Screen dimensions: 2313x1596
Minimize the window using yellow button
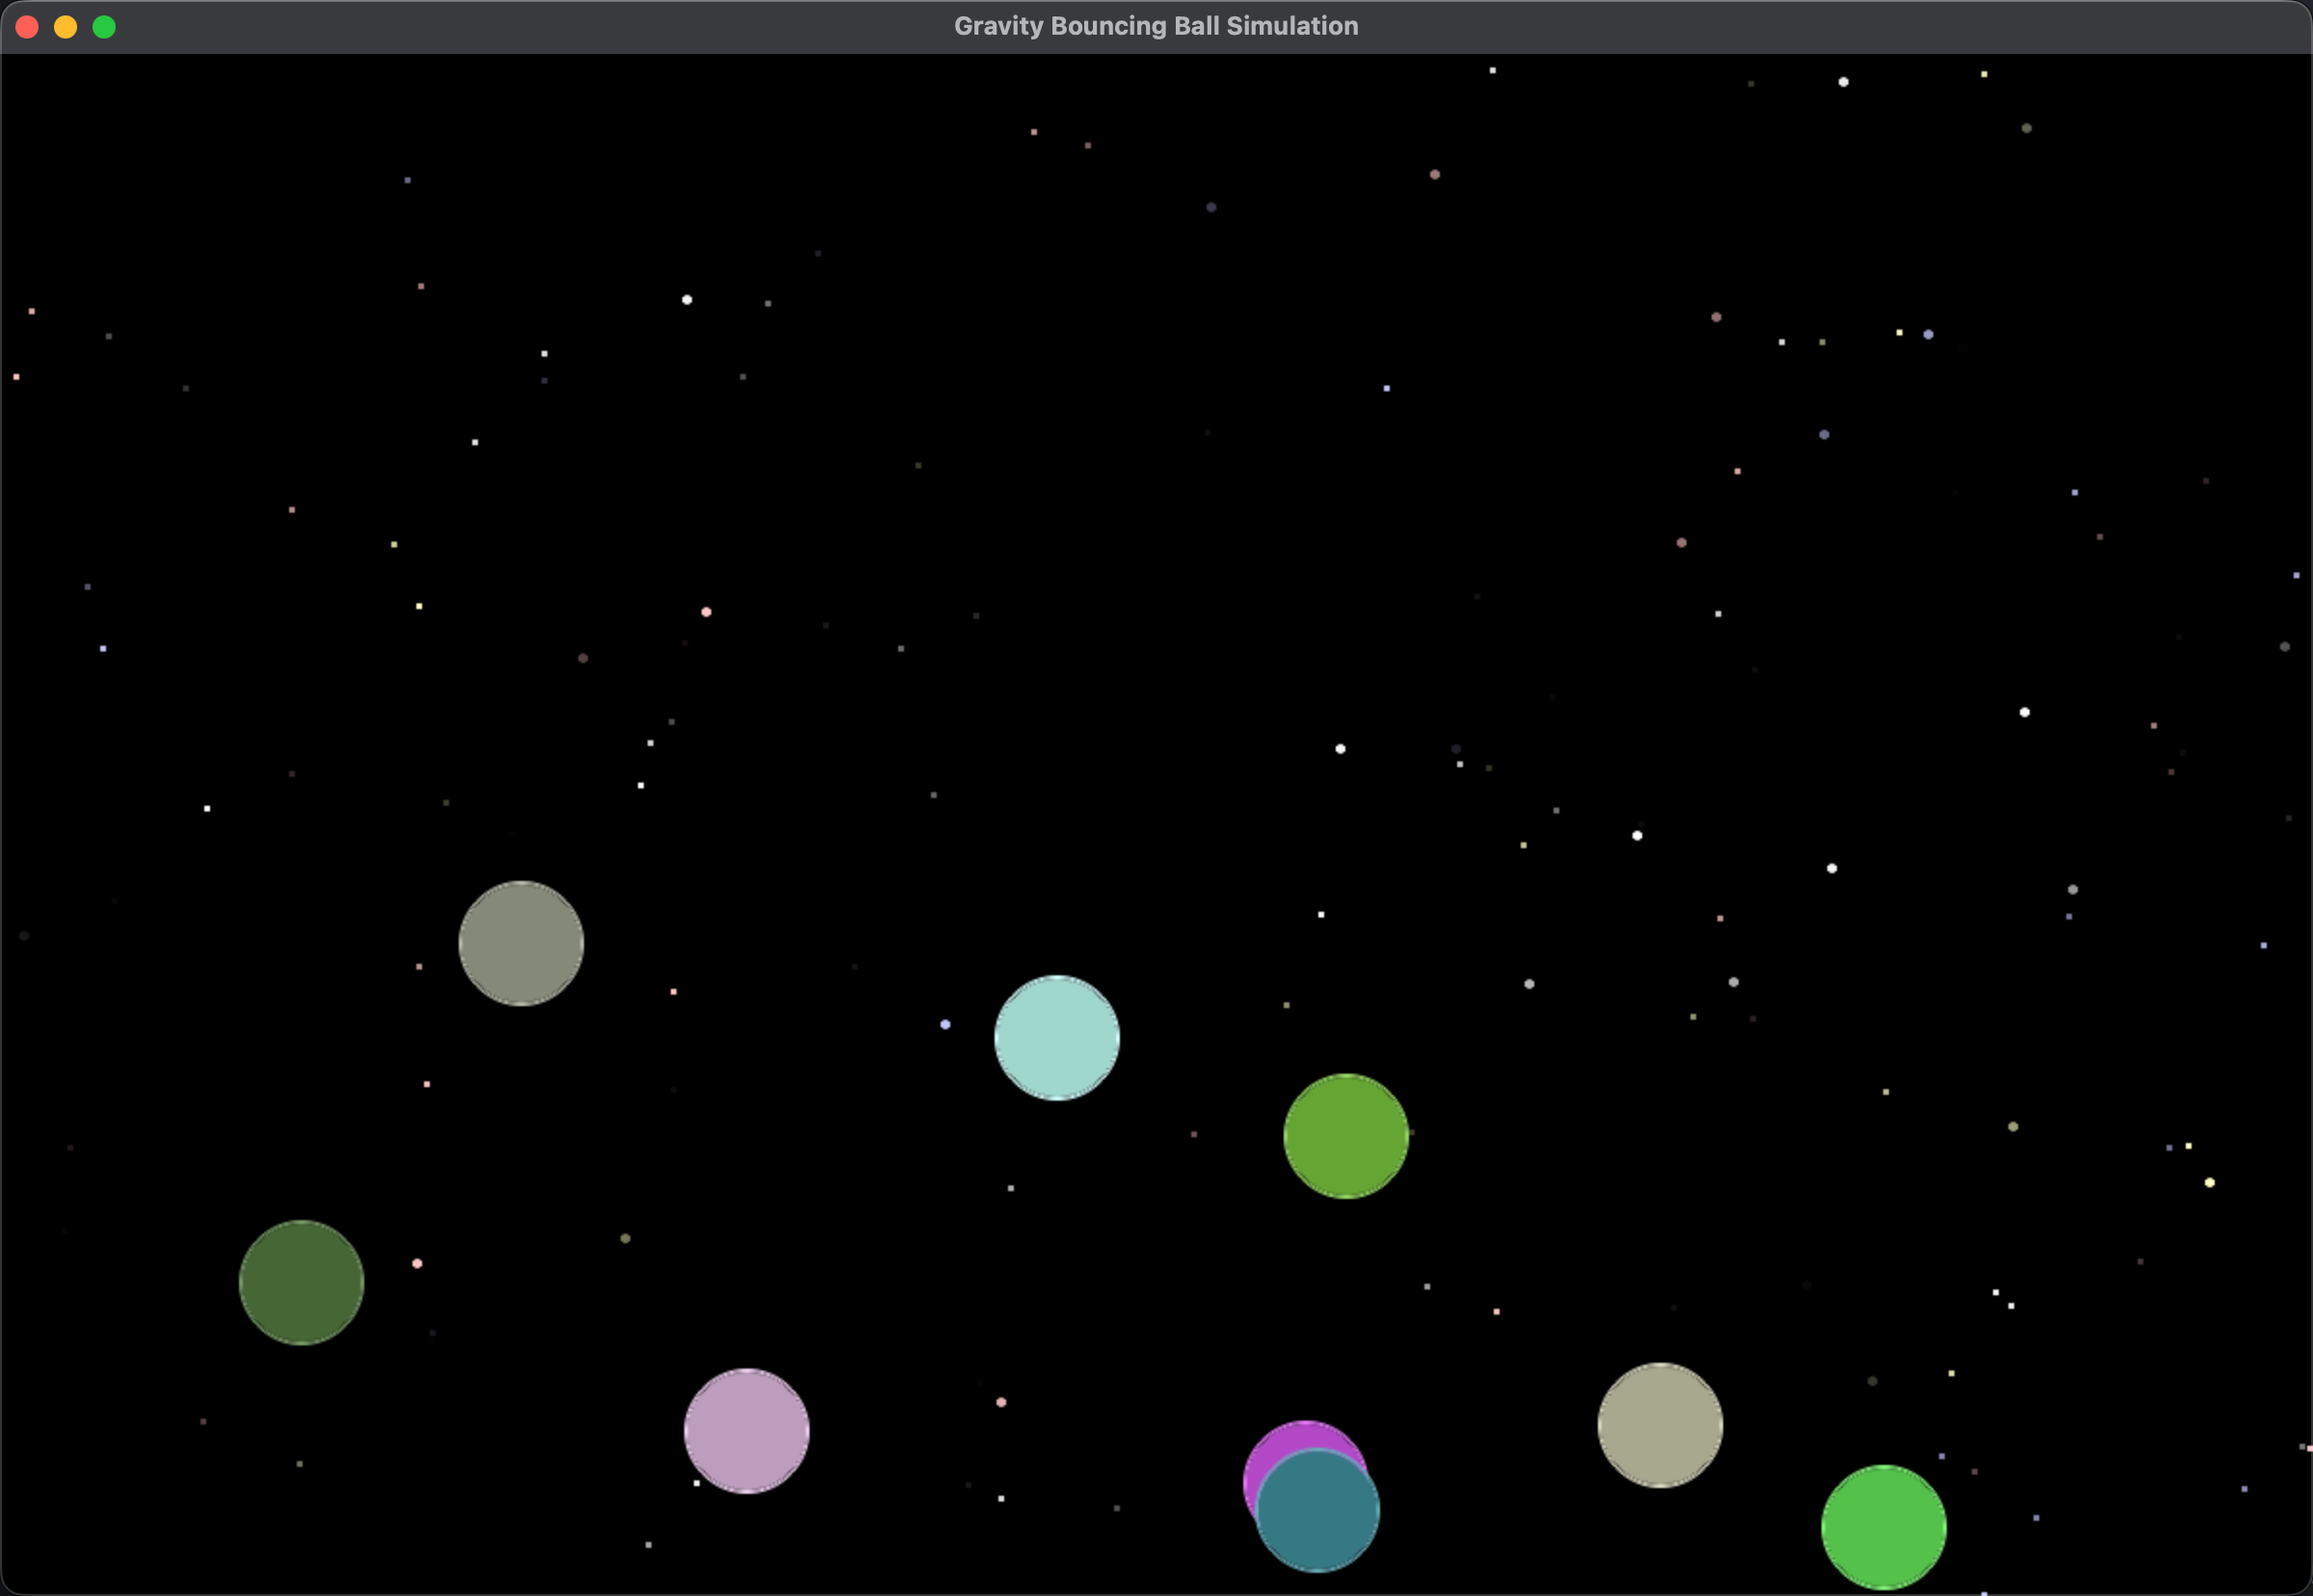[x=65, y=27]
